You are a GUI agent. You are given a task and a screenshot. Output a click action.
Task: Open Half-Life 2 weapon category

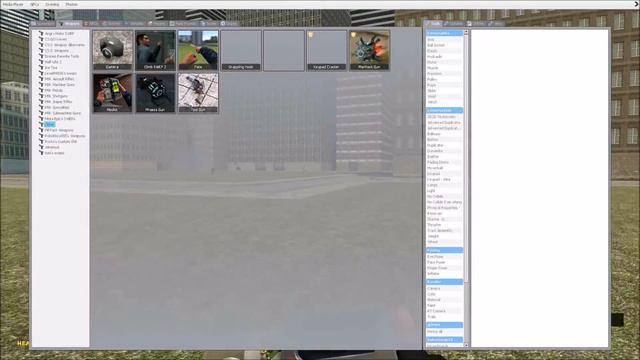pos(53,62)
